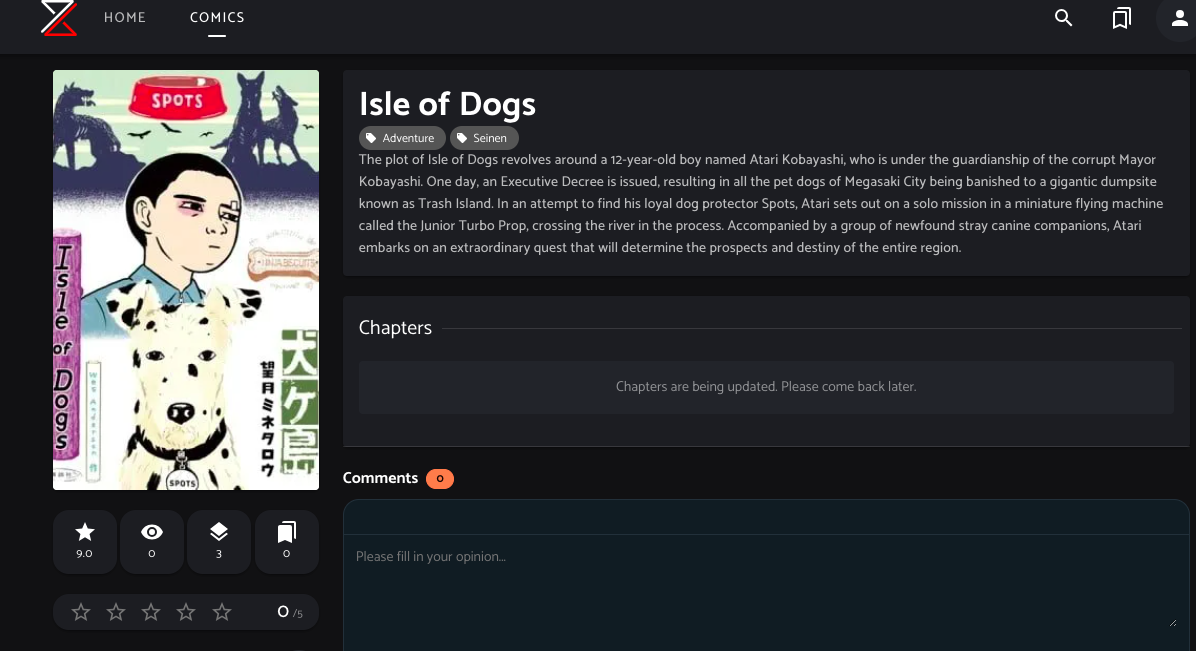Click the Isle of Dogs cover image

coord(186,280)
